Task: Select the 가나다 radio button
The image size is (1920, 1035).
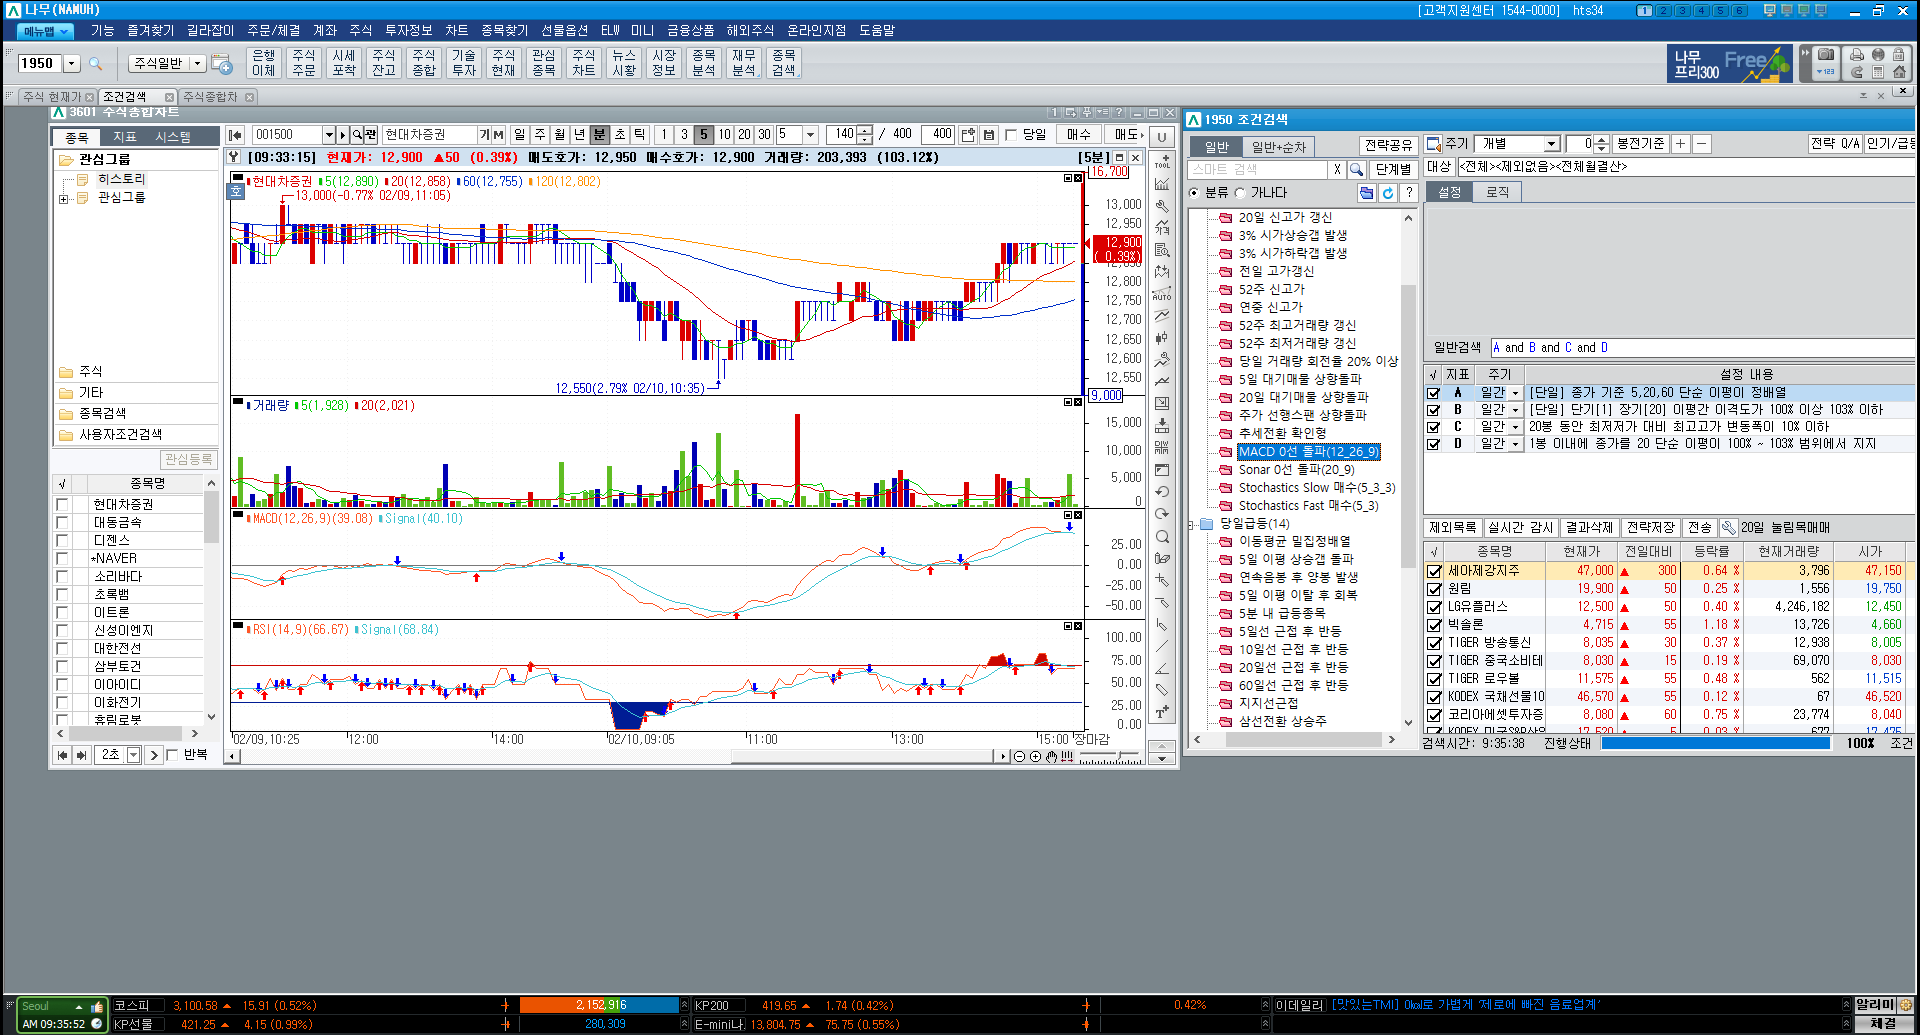Action: click(1240, 193)
